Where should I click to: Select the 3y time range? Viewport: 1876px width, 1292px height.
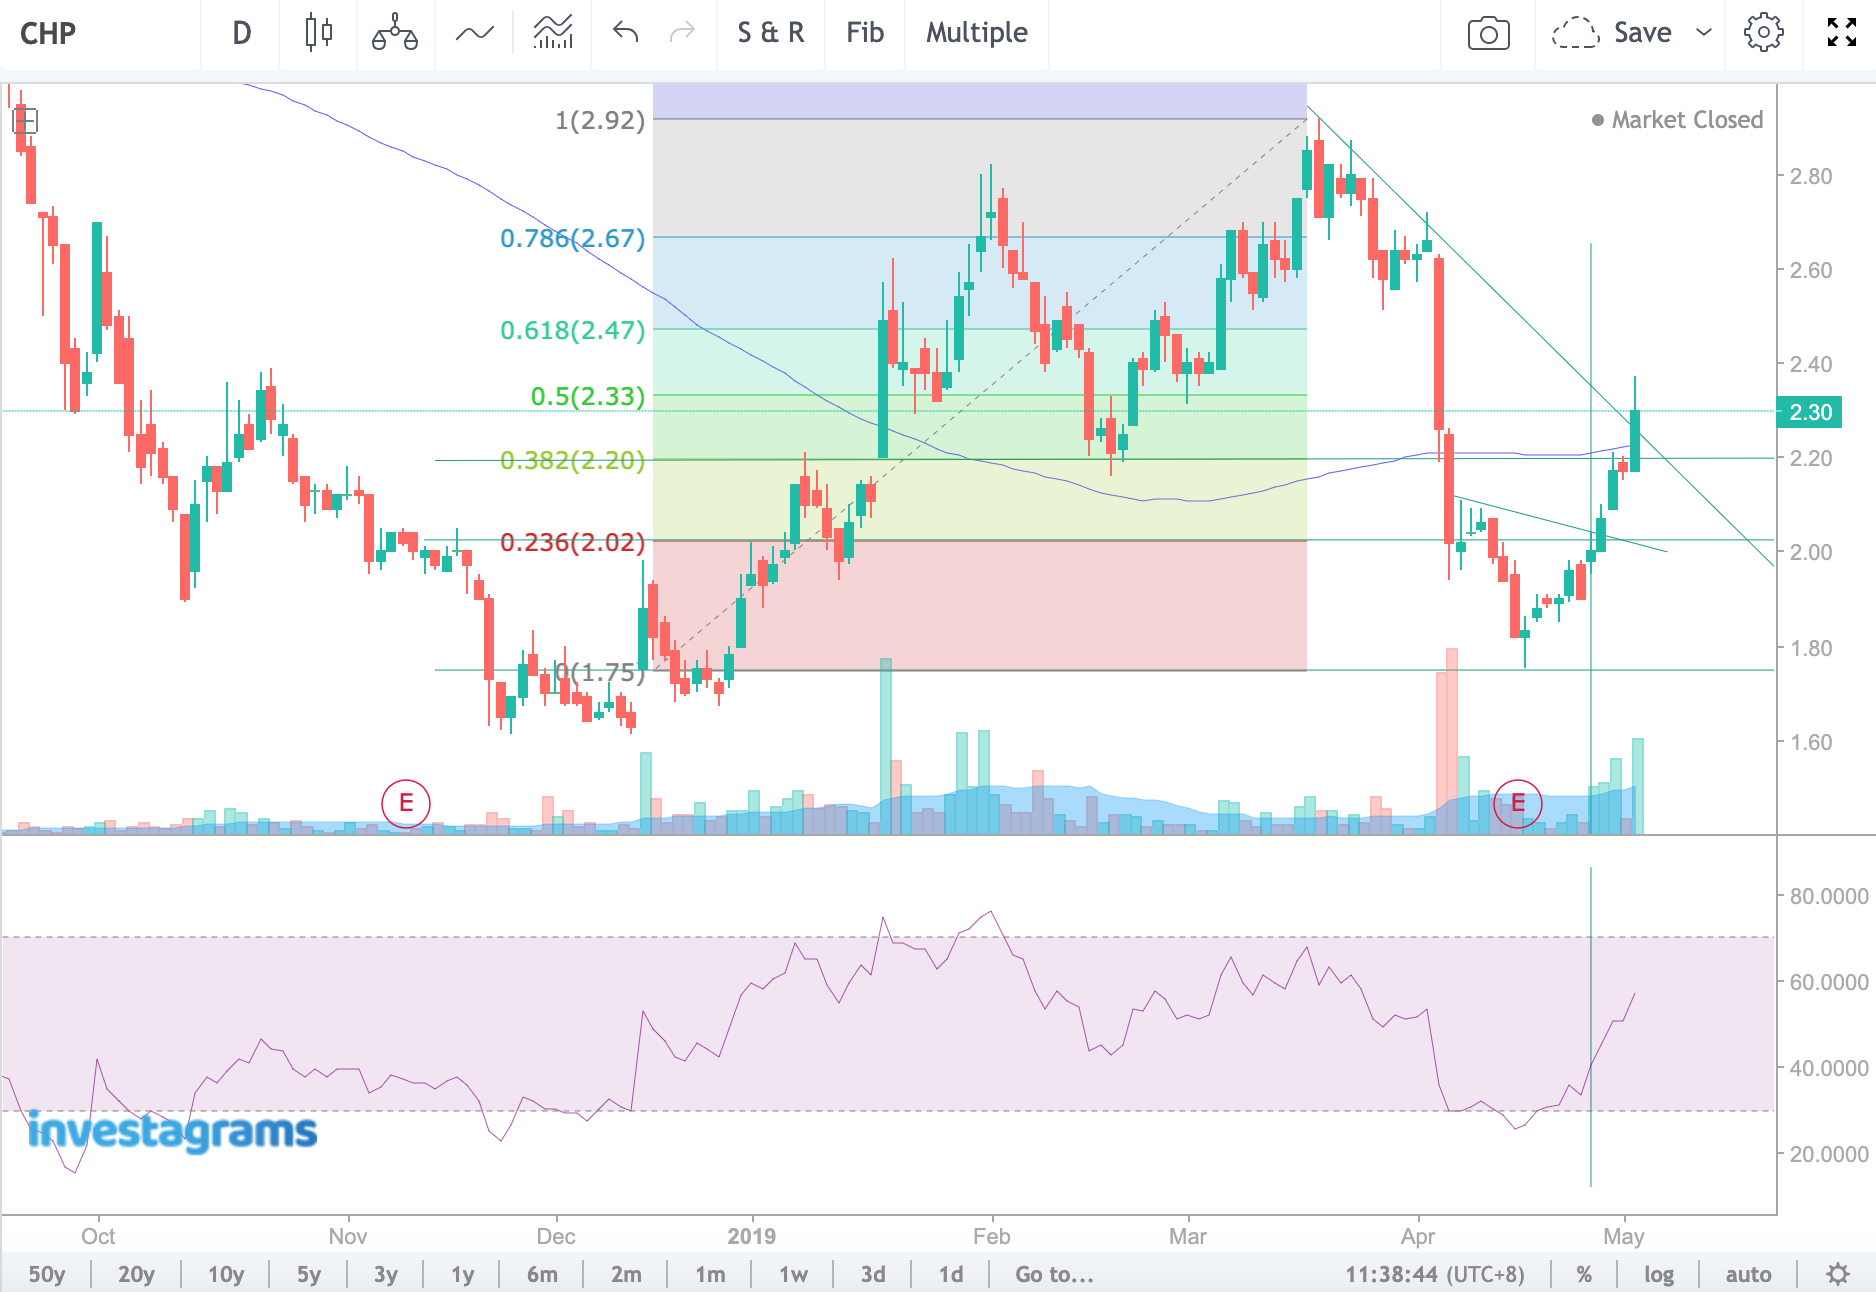pos(386,1274)
